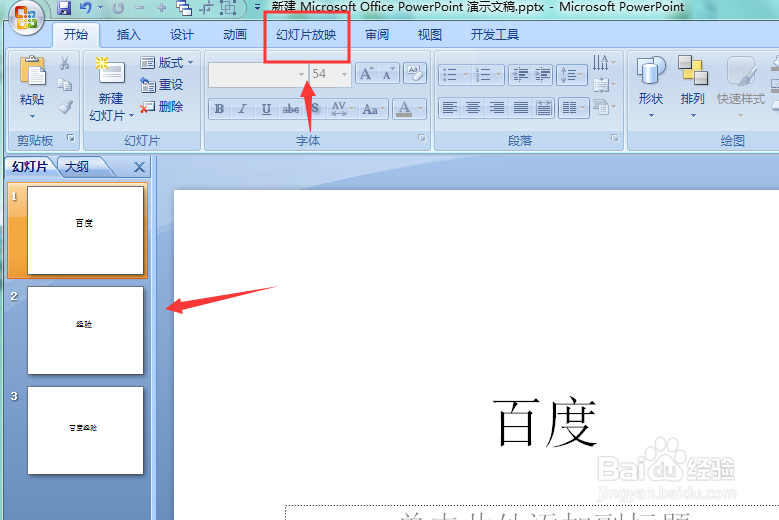
Task: Select slide 2 thumbnail 经验
Action: click(85, 330)
